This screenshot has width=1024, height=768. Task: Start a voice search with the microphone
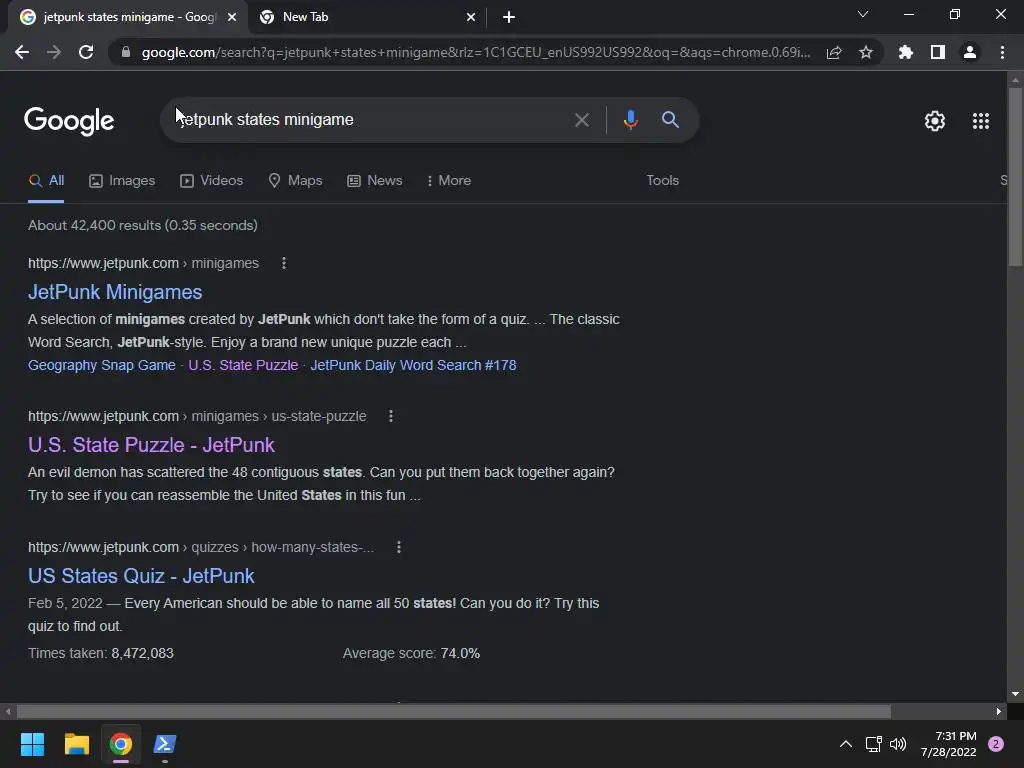630,120
